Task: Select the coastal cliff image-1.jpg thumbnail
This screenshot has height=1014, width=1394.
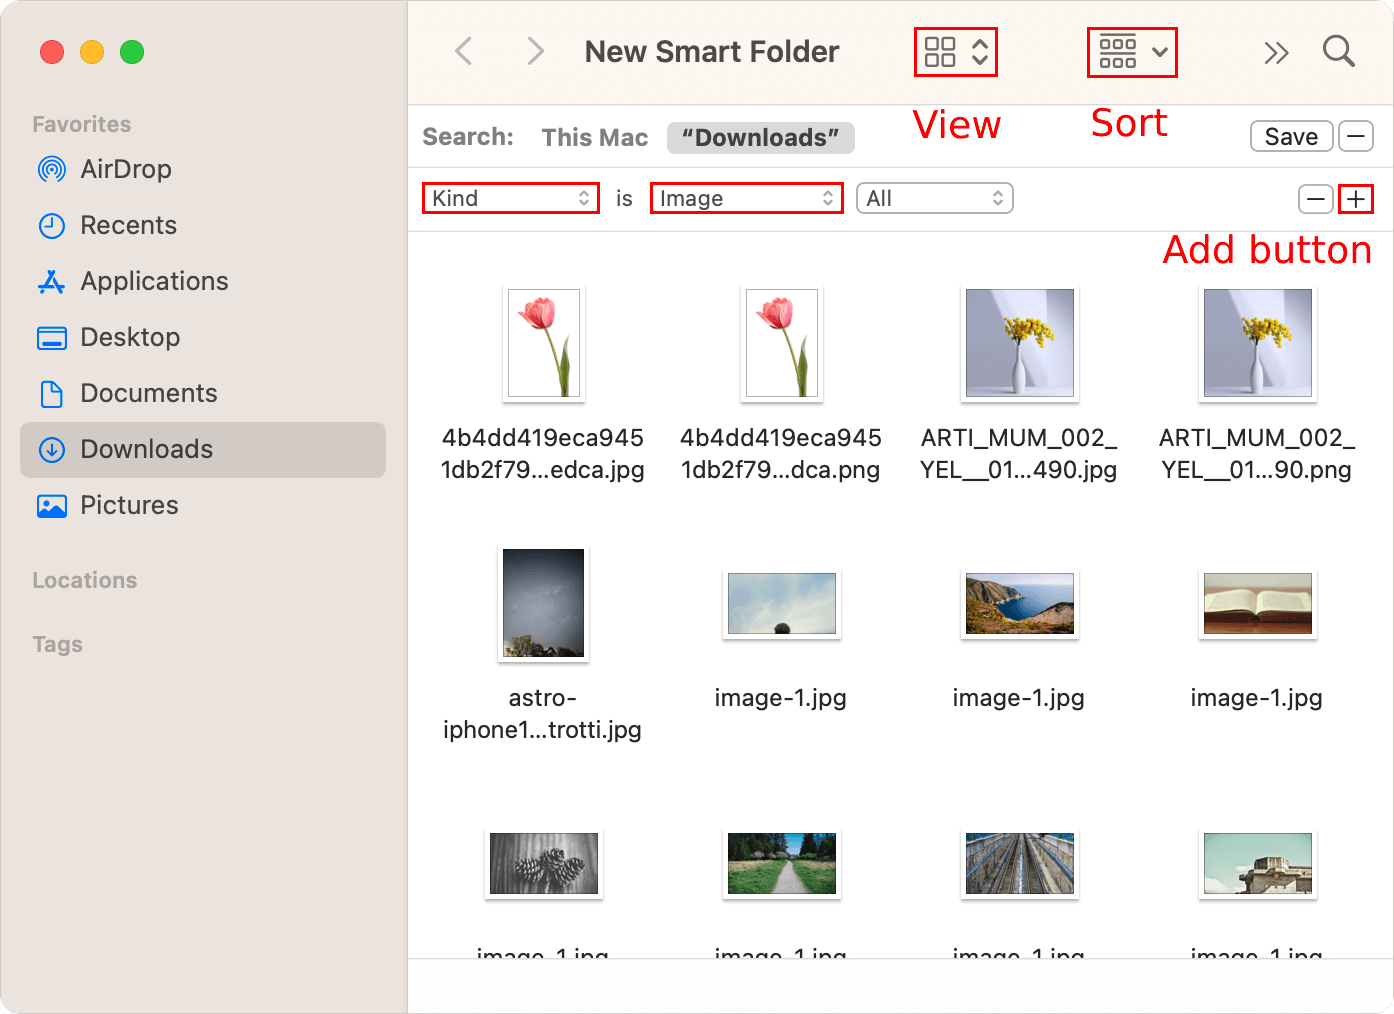Action: click(x=1020, y=604)
